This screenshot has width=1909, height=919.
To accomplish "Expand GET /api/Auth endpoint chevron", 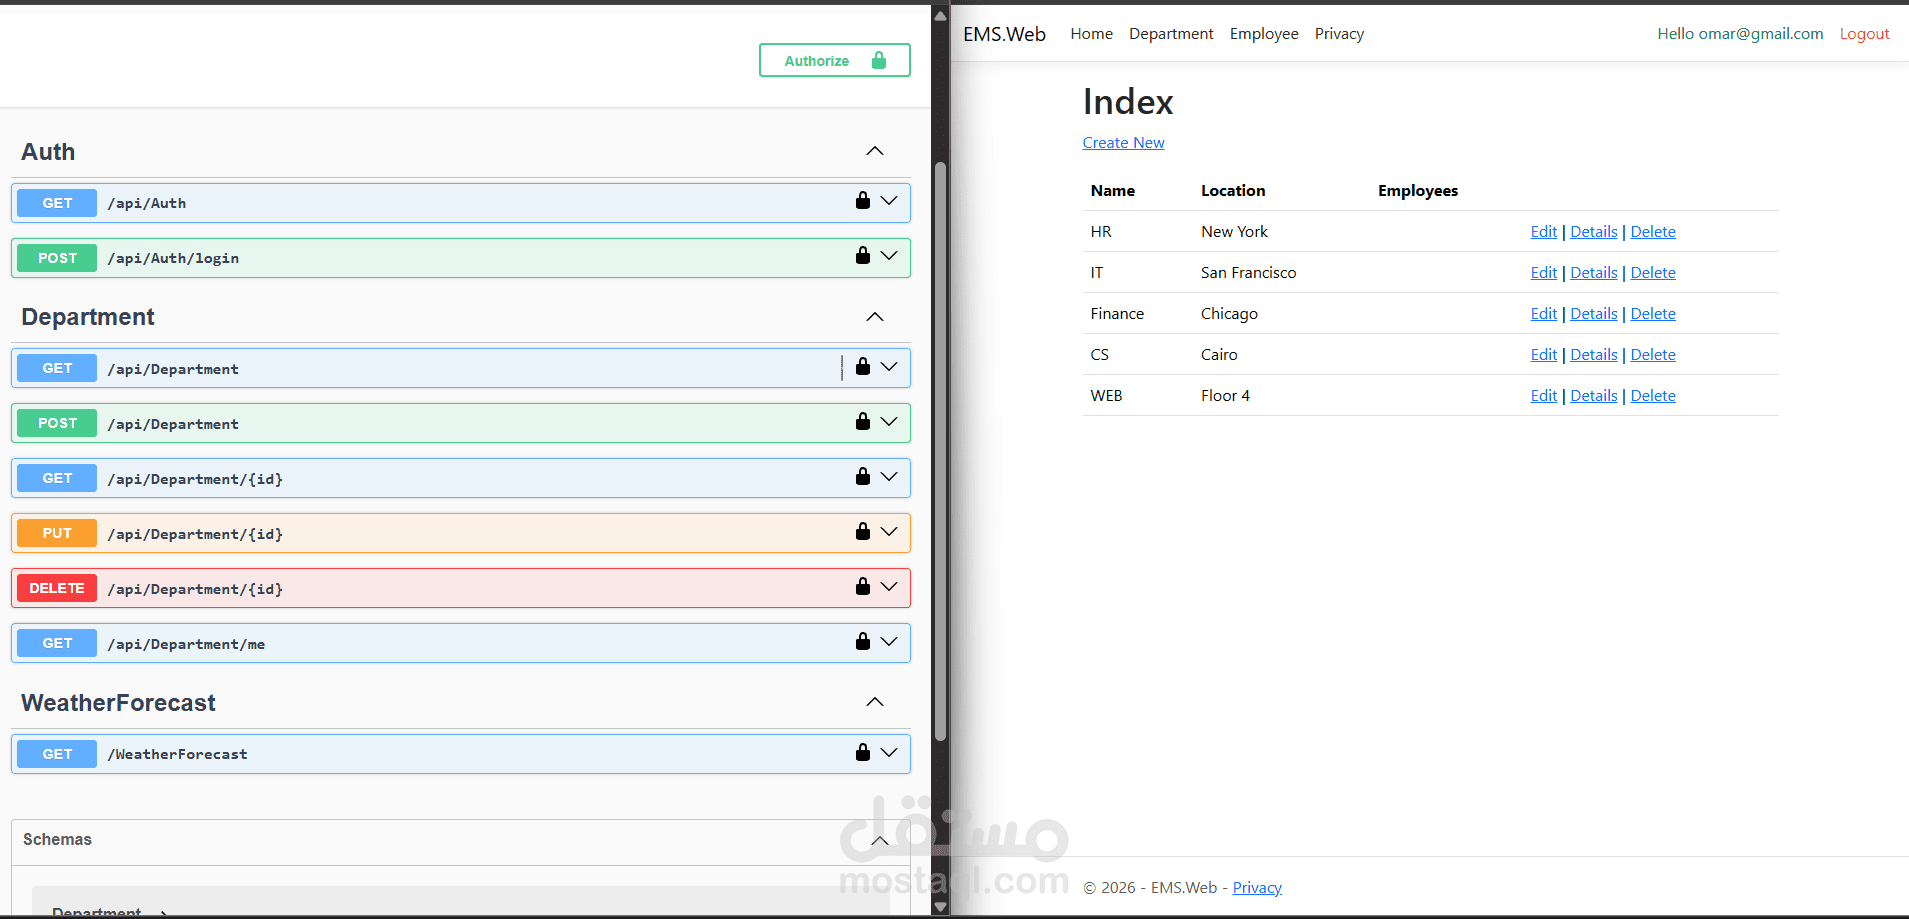I will click(889, 201).
